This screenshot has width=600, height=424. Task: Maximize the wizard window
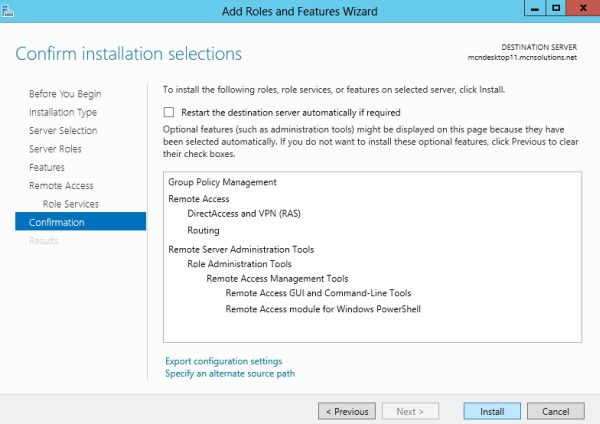[x=554, y=11]
